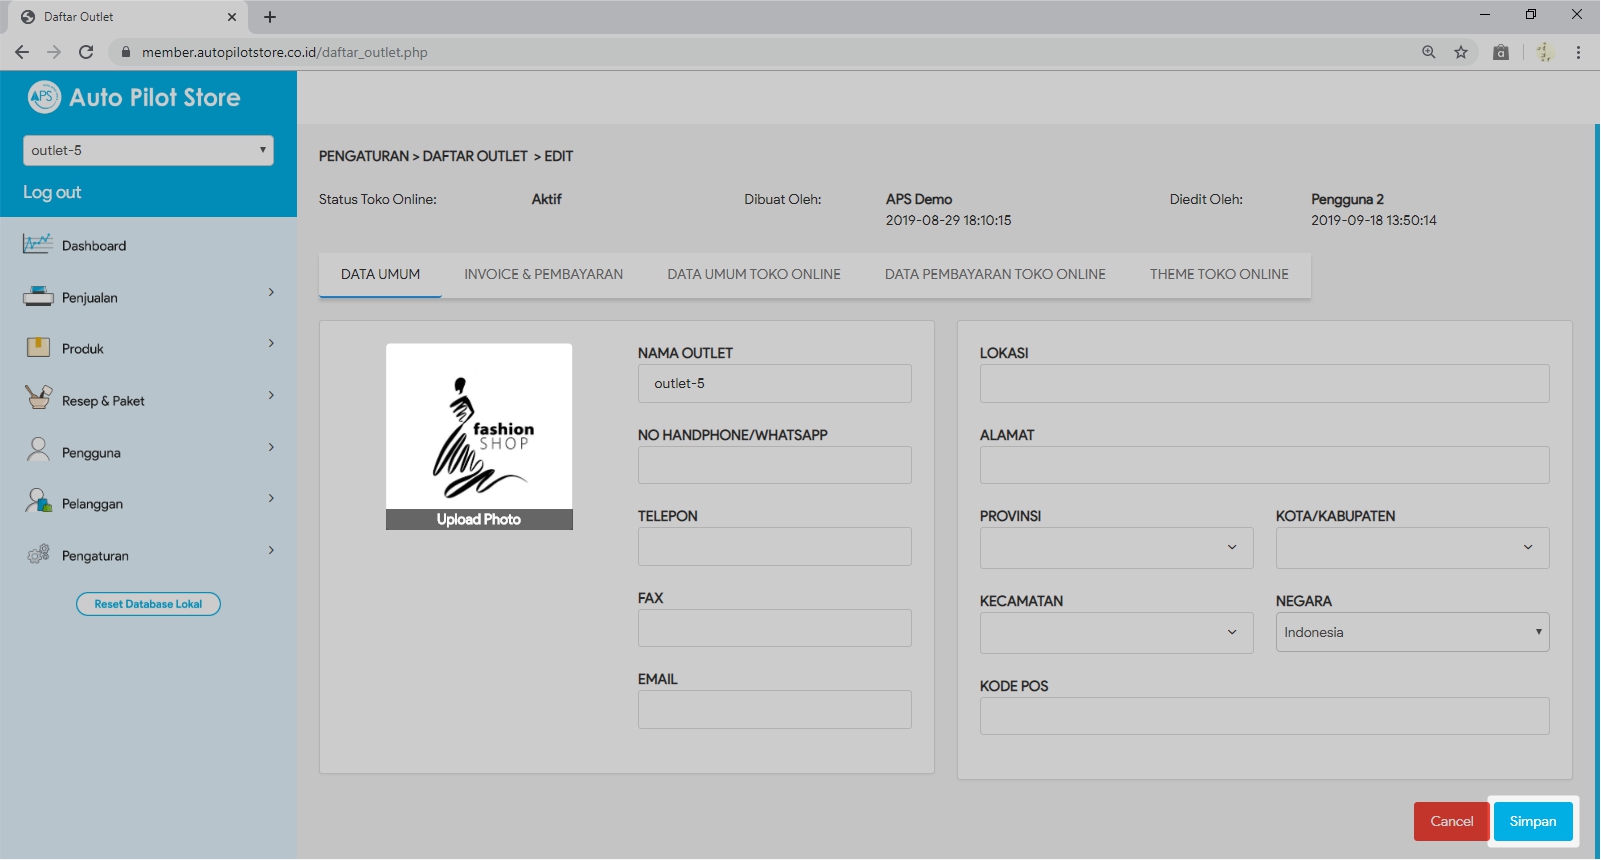1601x860 pixels.
Task: Bookmark this page with the star icon
Action: tap(1461, 52)
